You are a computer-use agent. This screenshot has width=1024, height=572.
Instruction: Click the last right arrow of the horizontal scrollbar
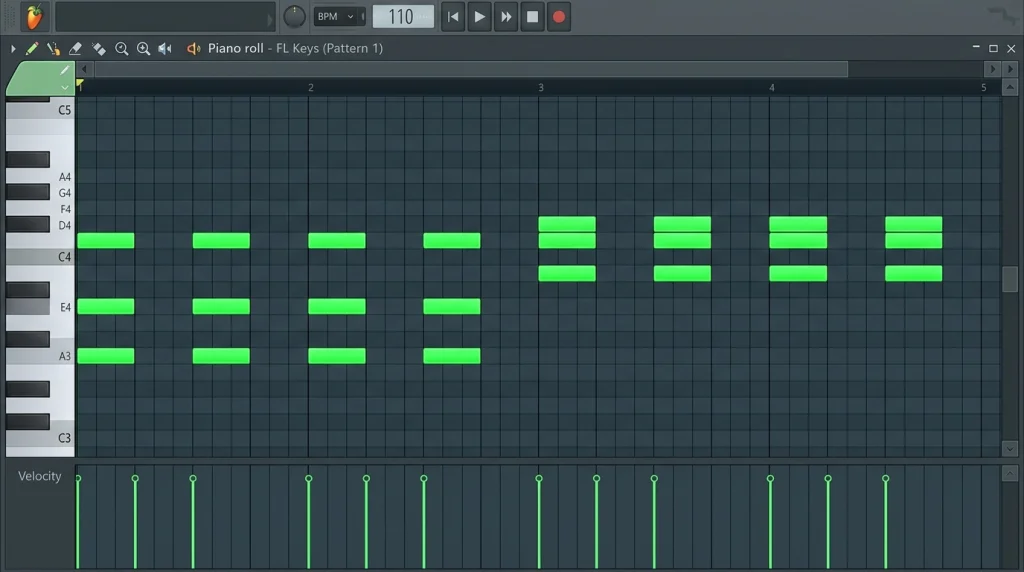1010,69
